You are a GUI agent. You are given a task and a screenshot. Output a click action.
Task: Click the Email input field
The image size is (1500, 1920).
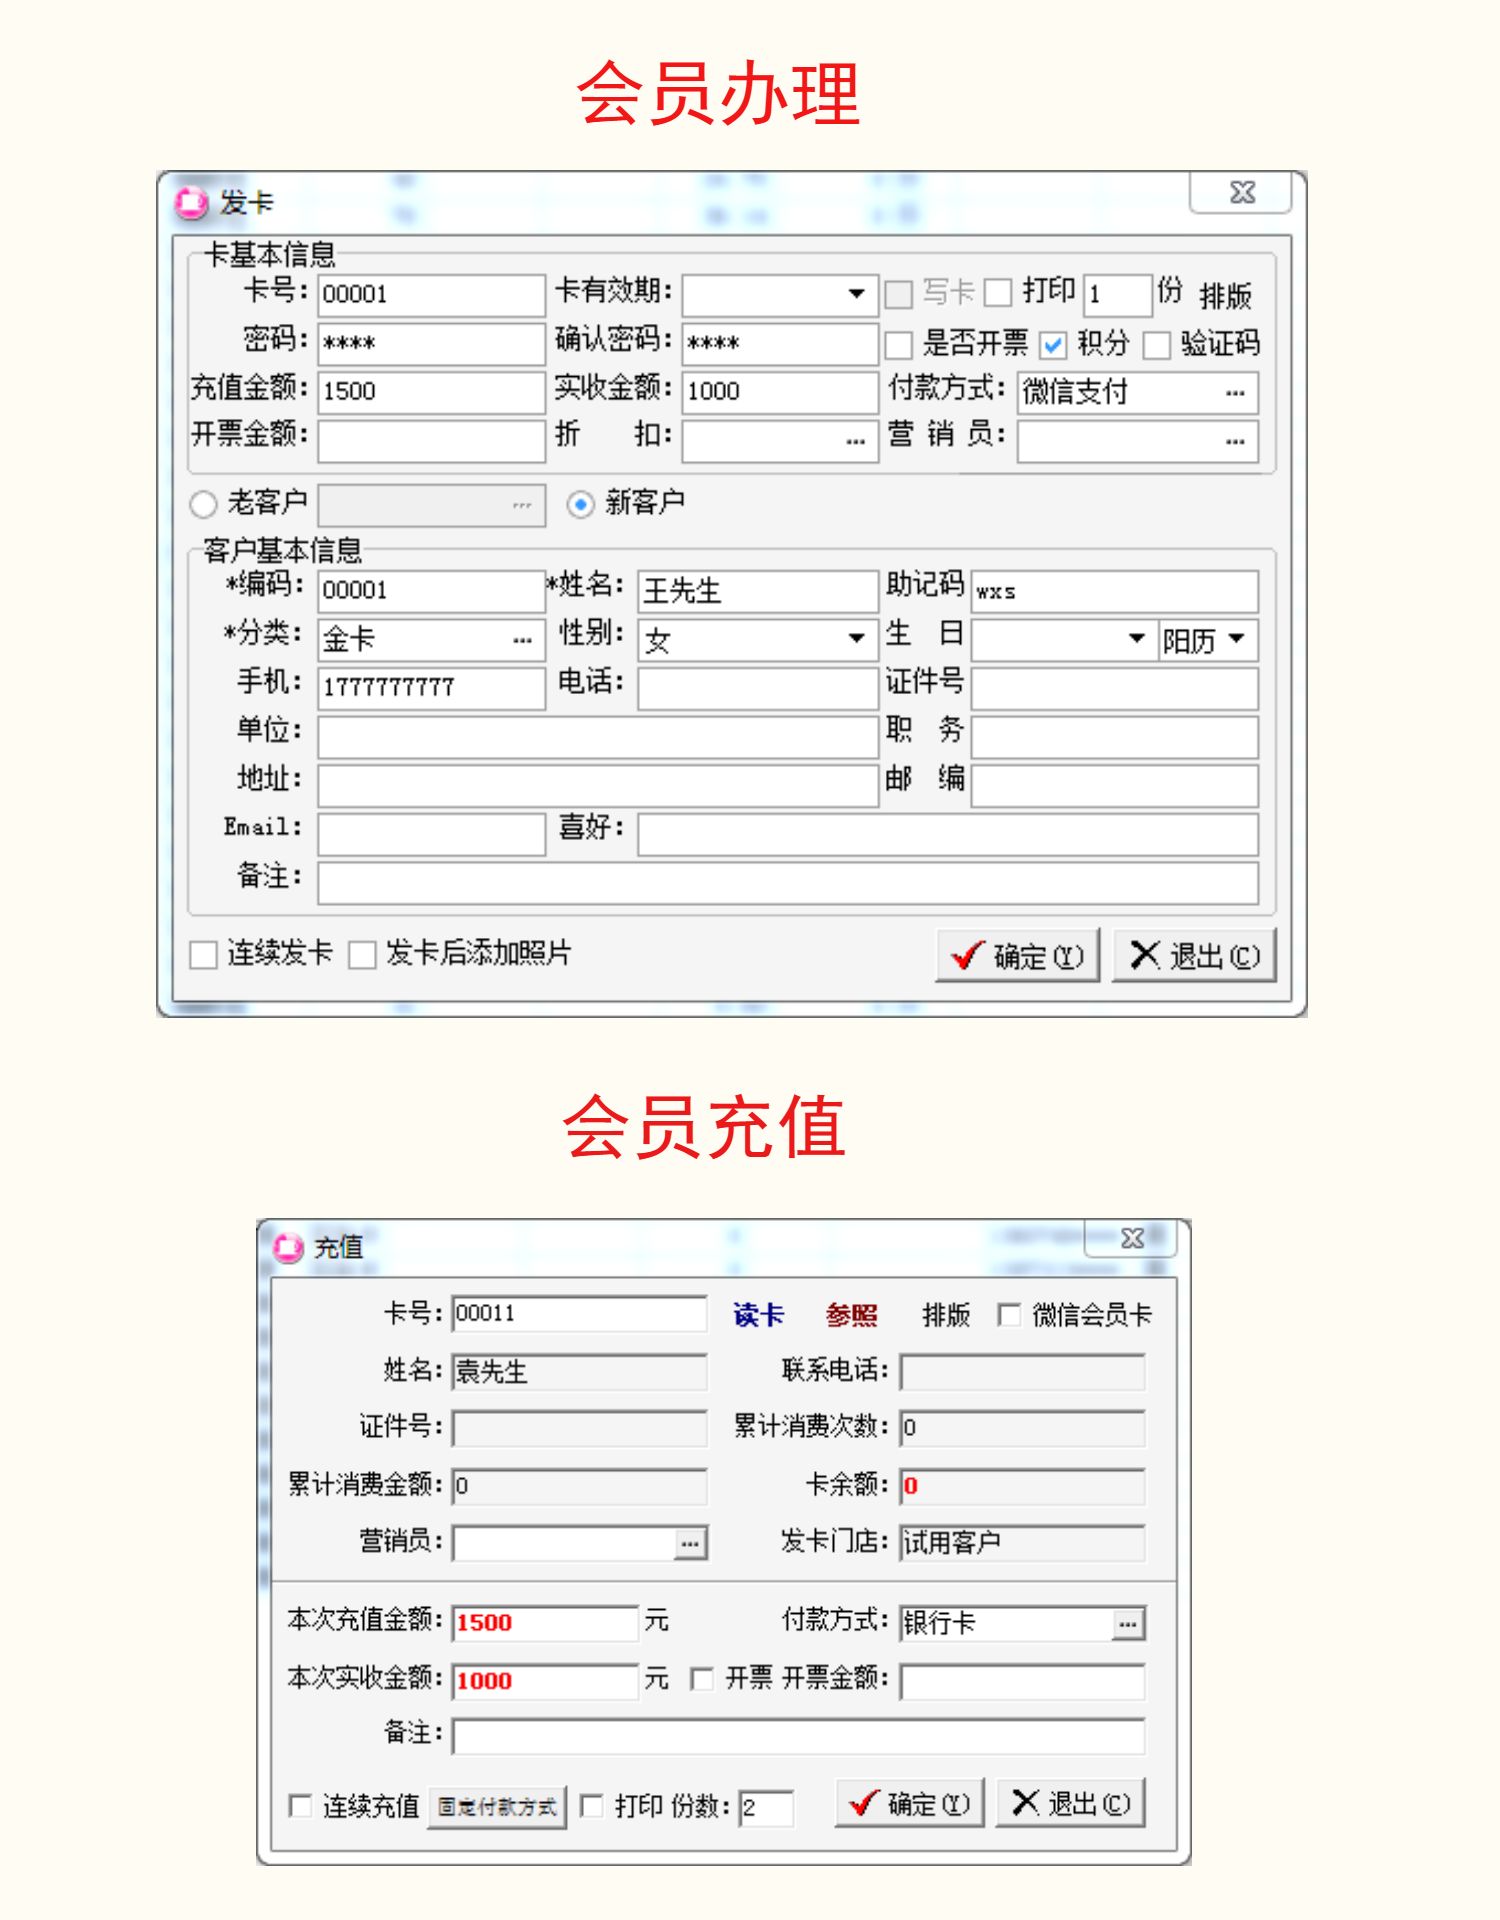[432, 833]
